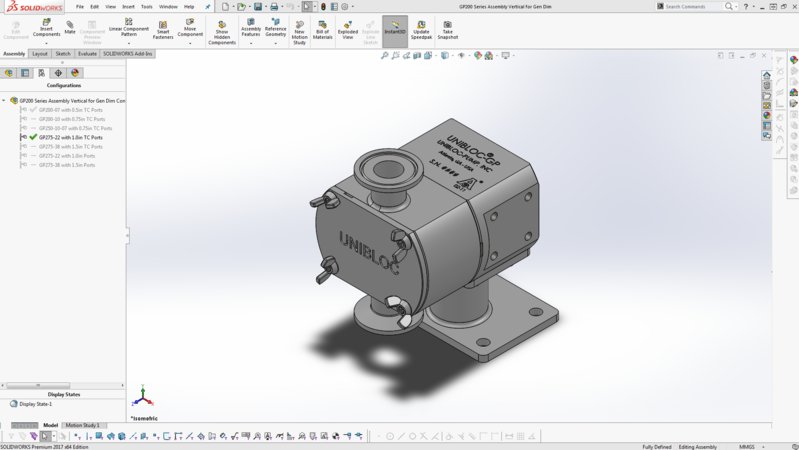Image resolution: width=799 pixels, height=450 pixels.
Task: Click Show Hidden Components
Action: [x=222, y=33]
